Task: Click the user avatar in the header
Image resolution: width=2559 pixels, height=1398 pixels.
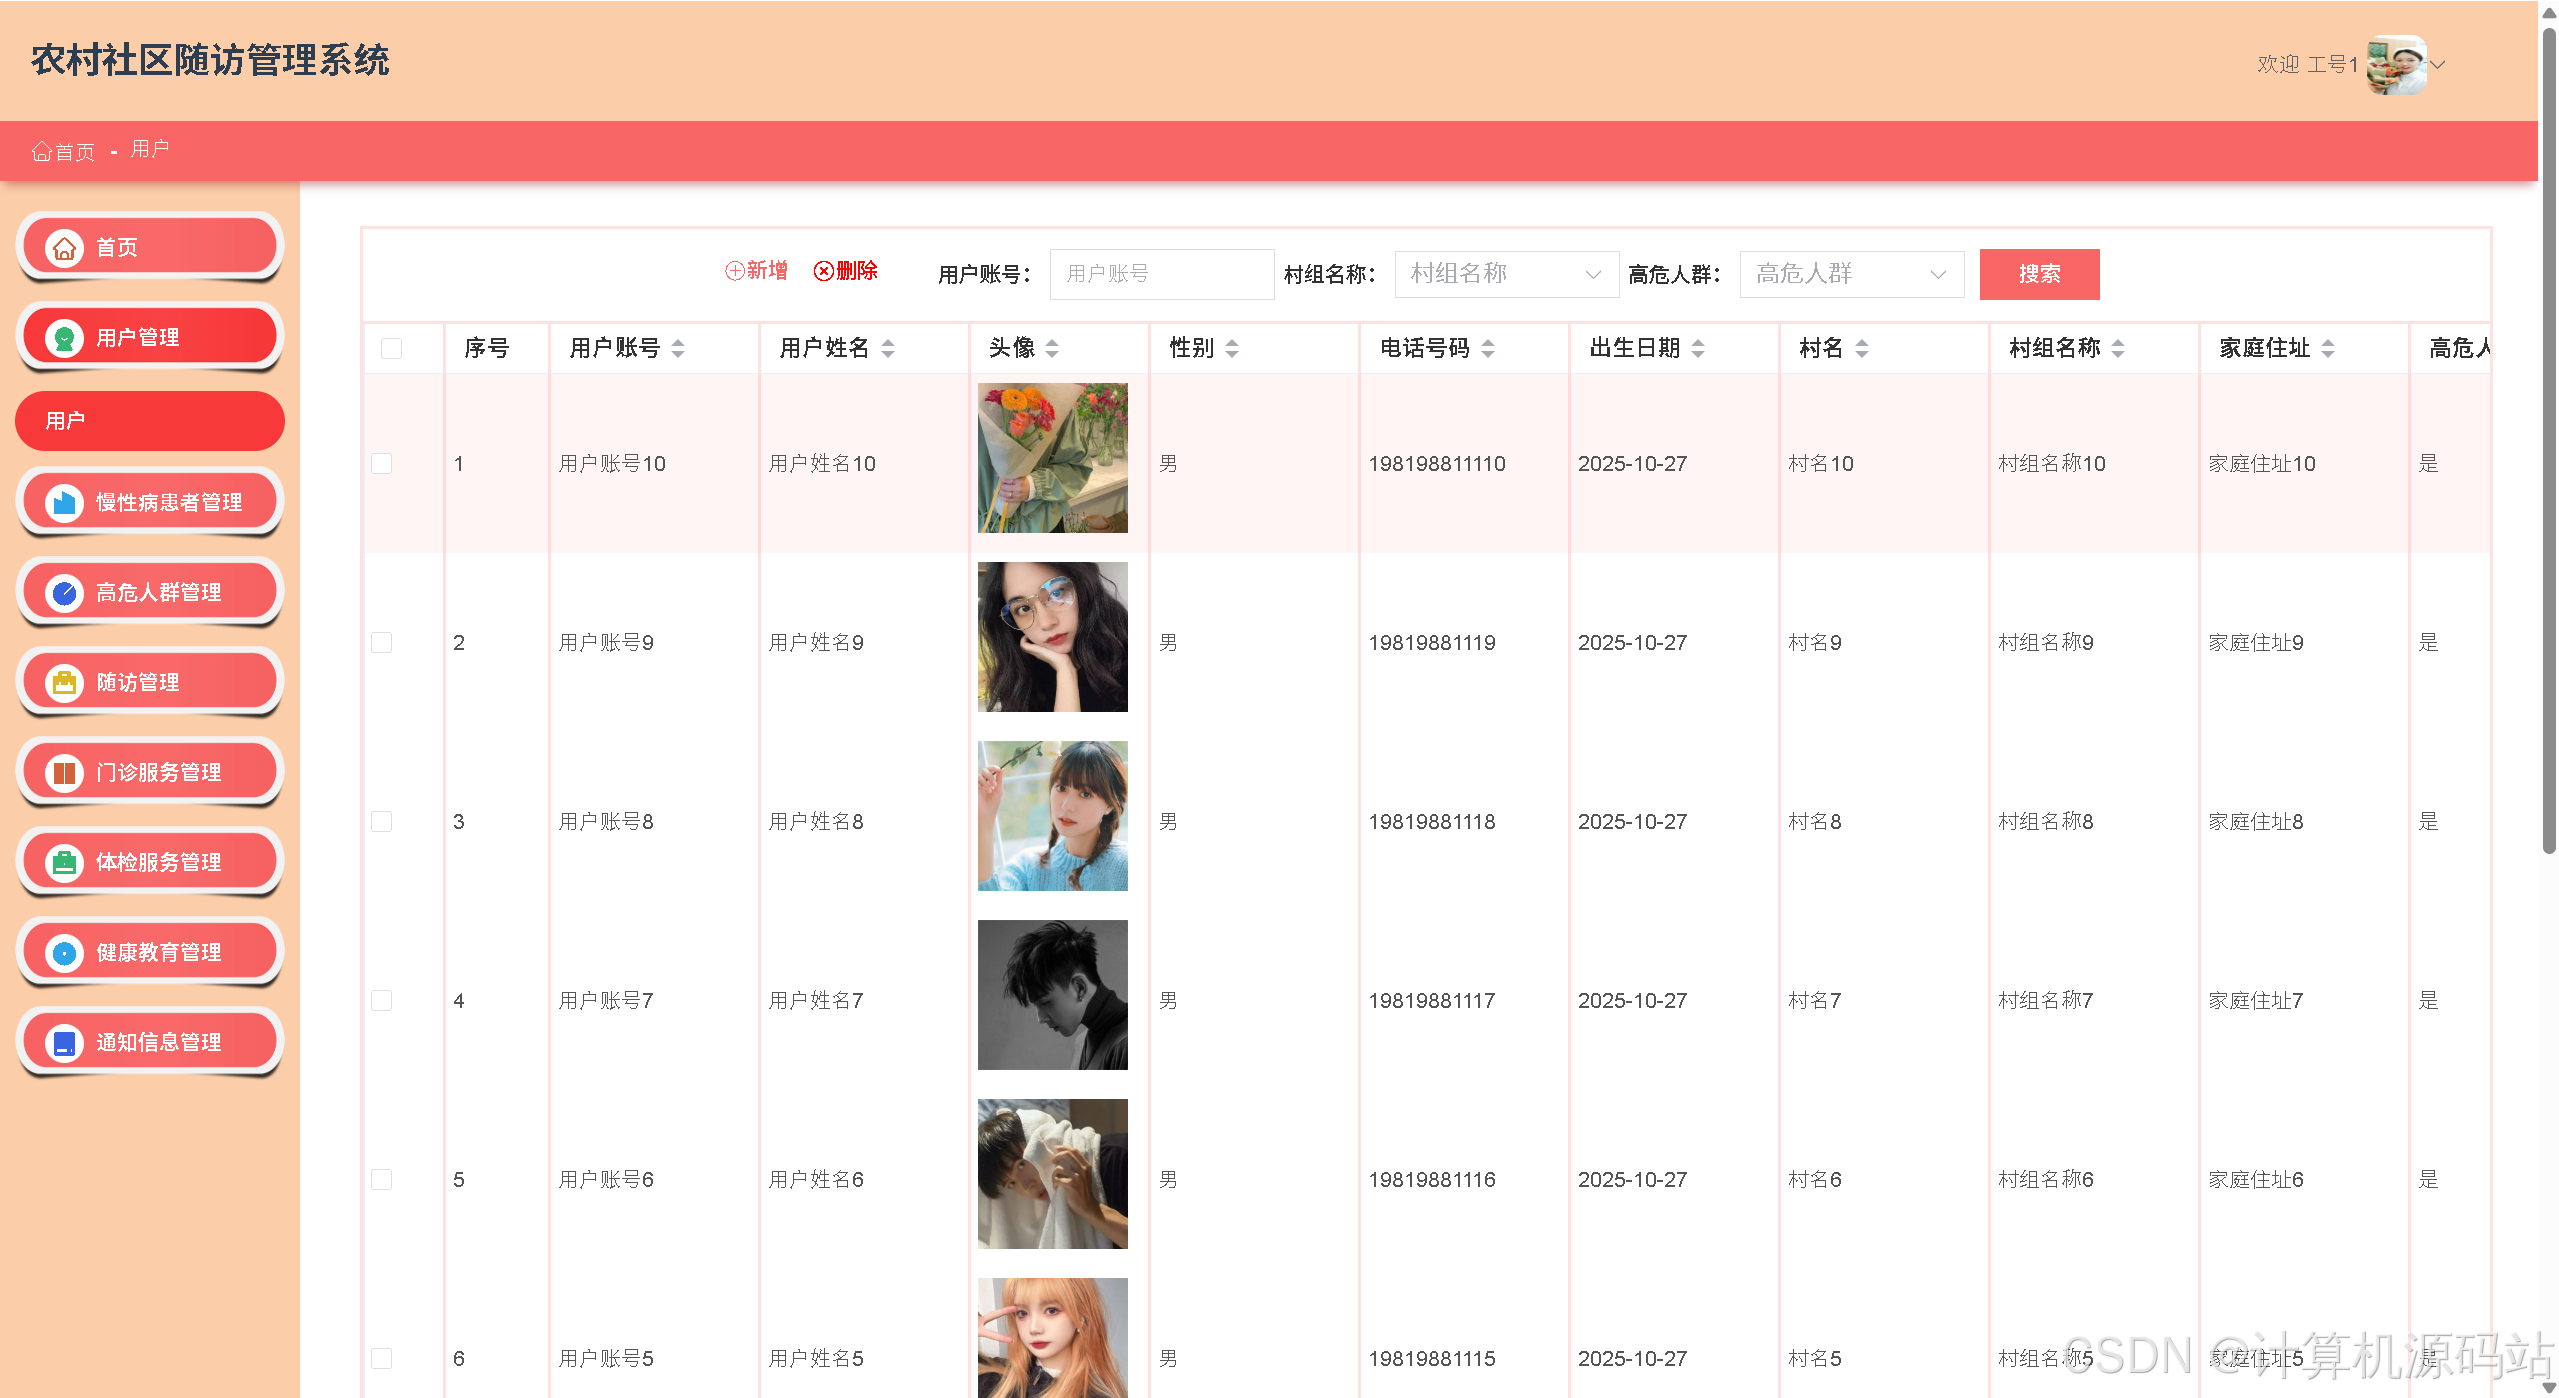Action: 2397,65
